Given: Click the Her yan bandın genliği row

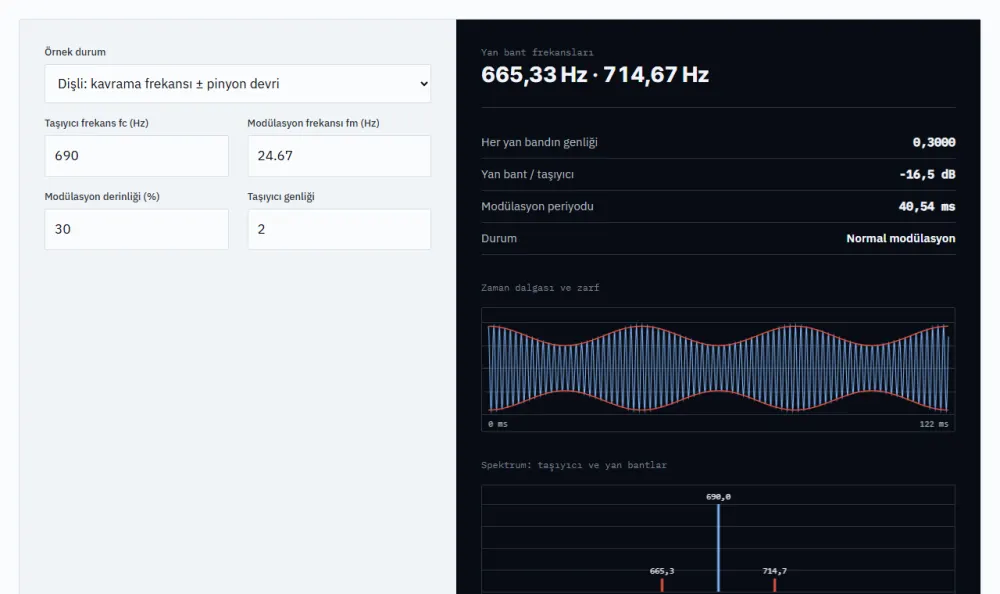Looking at the screenshot, I should 718,142.
